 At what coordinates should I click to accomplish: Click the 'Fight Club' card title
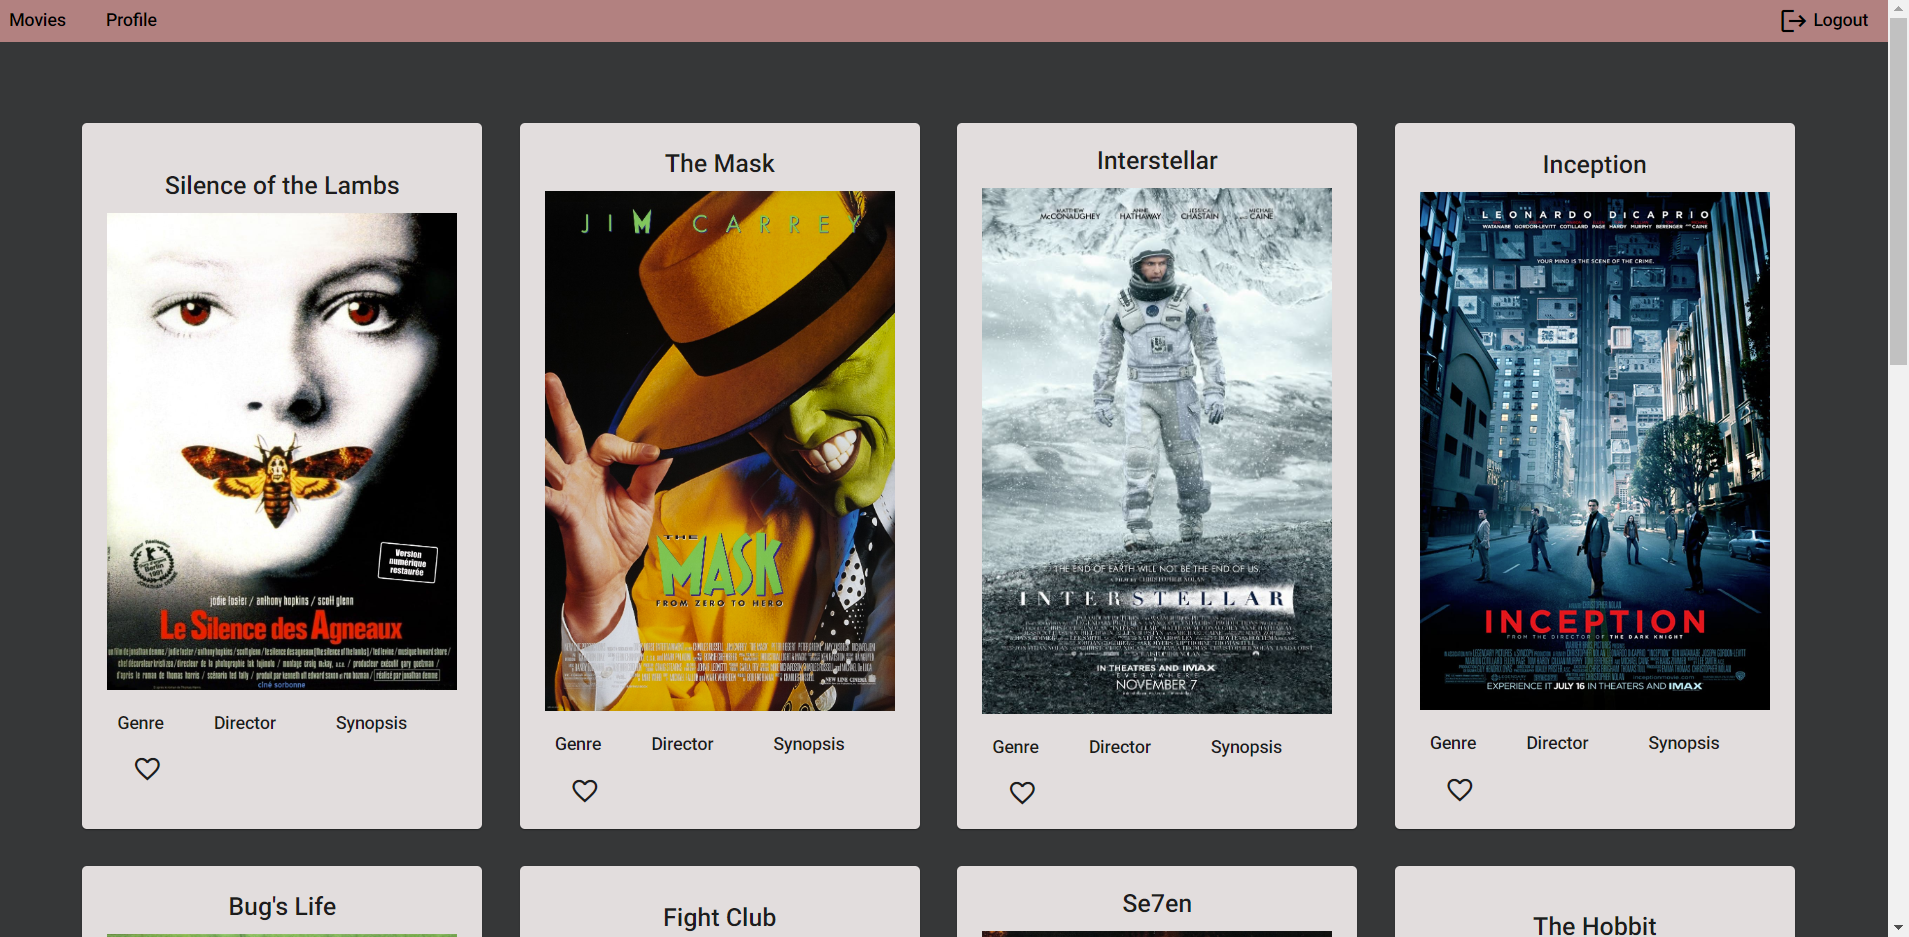coord(720,918)
